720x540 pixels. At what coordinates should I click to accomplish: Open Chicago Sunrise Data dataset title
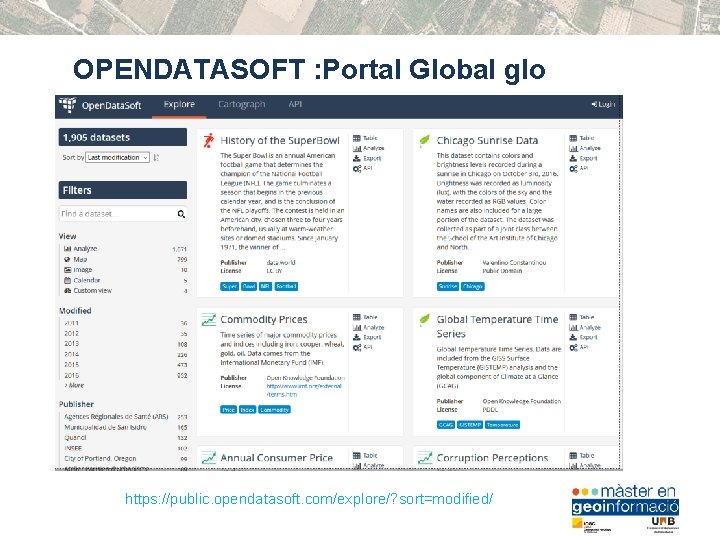pos(487,141)
